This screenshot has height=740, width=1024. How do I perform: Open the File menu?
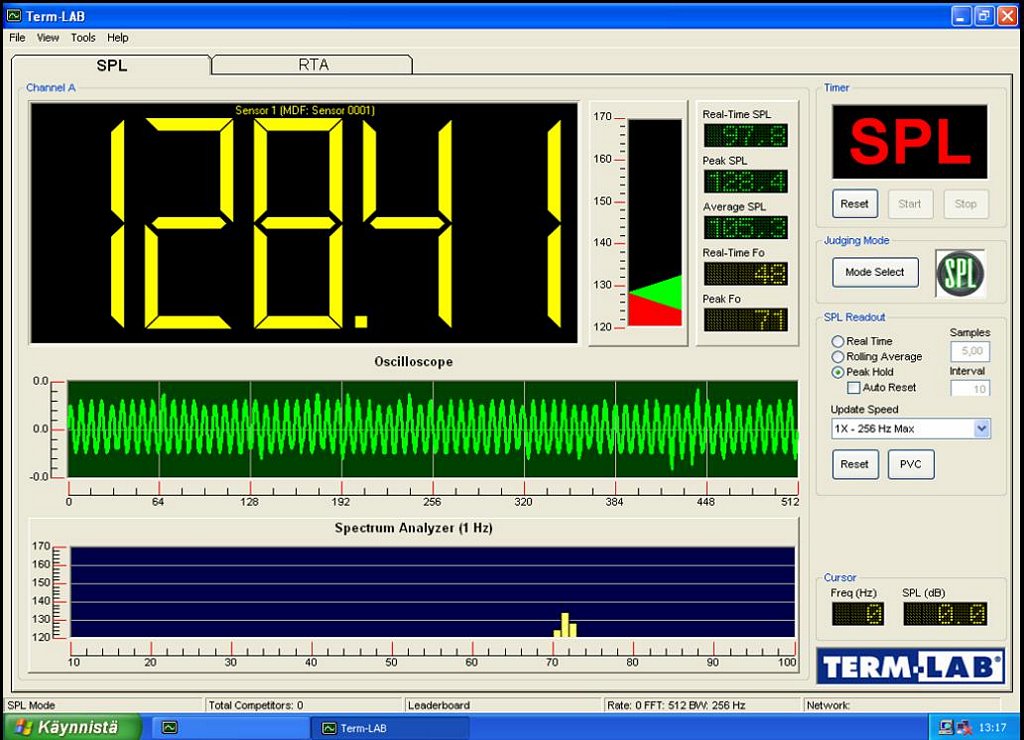tap(17, 38)
